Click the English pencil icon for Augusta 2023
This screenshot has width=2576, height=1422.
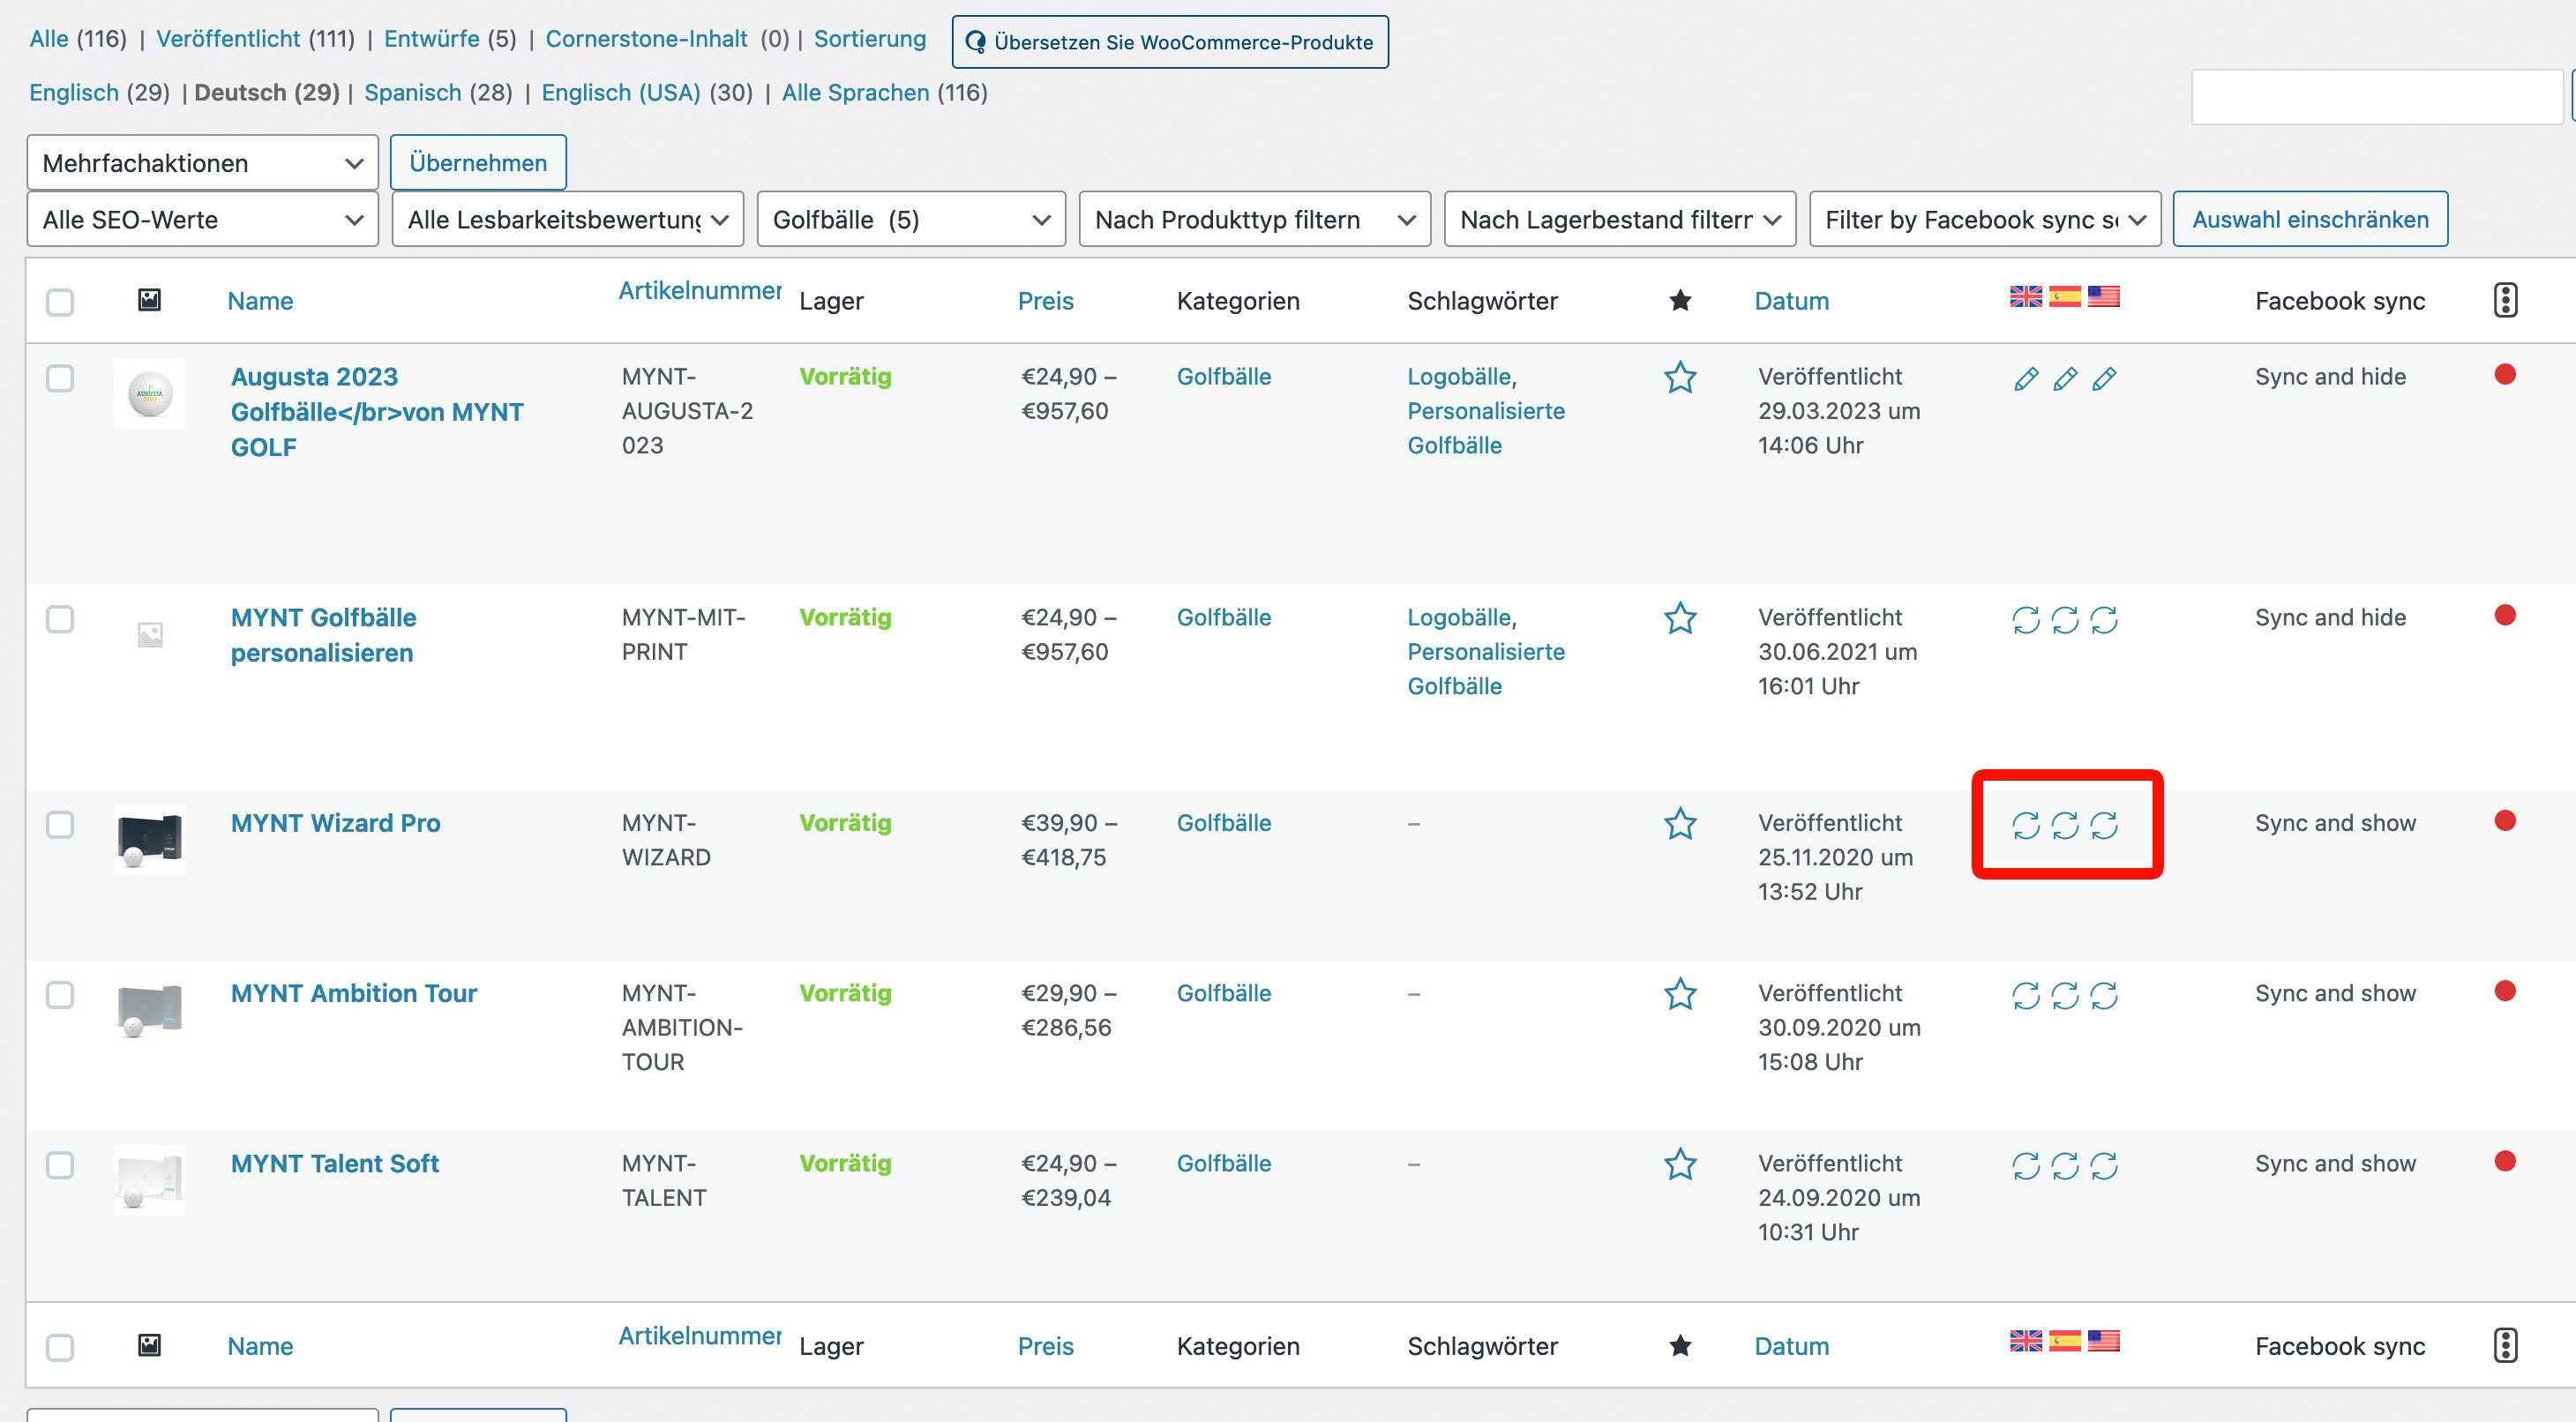tap(2026, 379)
